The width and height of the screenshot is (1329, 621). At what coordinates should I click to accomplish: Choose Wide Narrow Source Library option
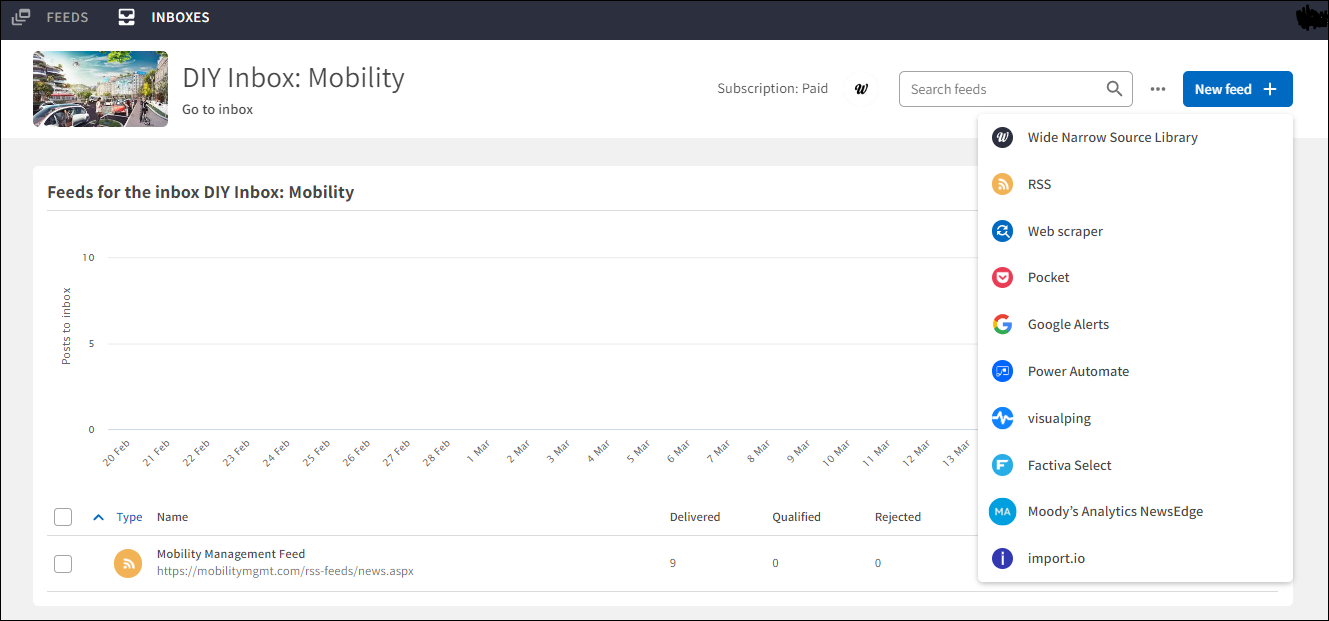click(1112, 138)
